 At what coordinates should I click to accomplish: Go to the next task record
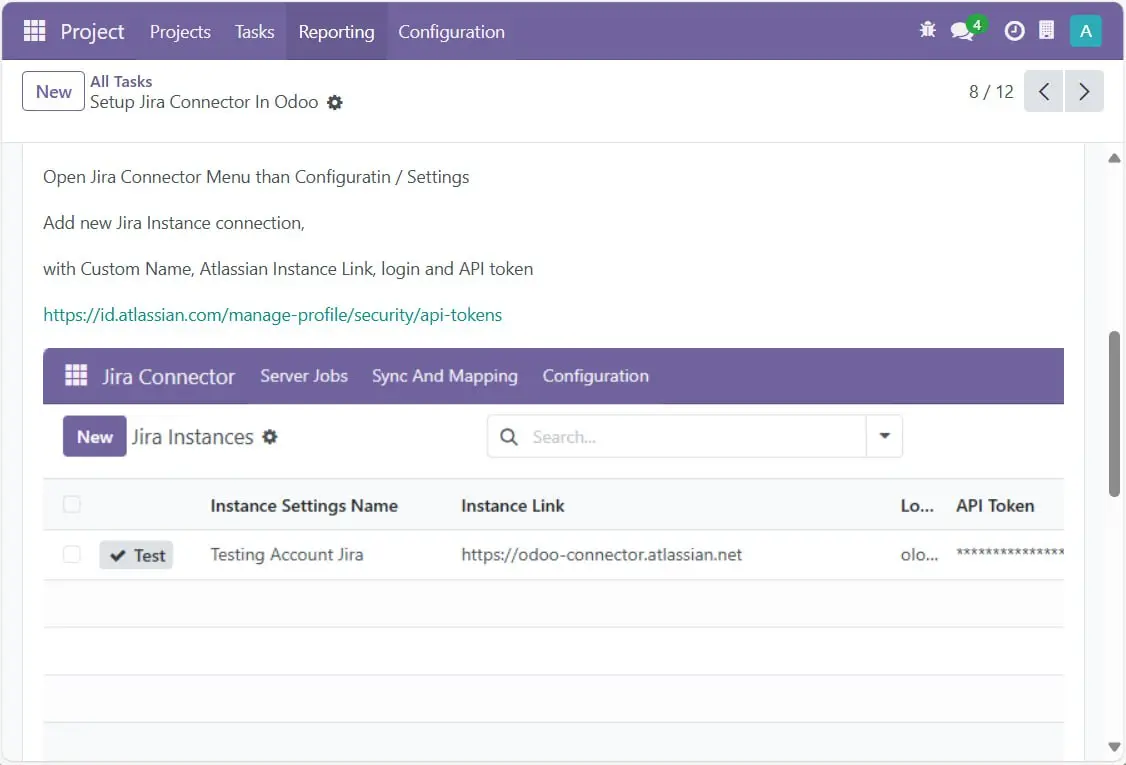(x=1084, y=92)
